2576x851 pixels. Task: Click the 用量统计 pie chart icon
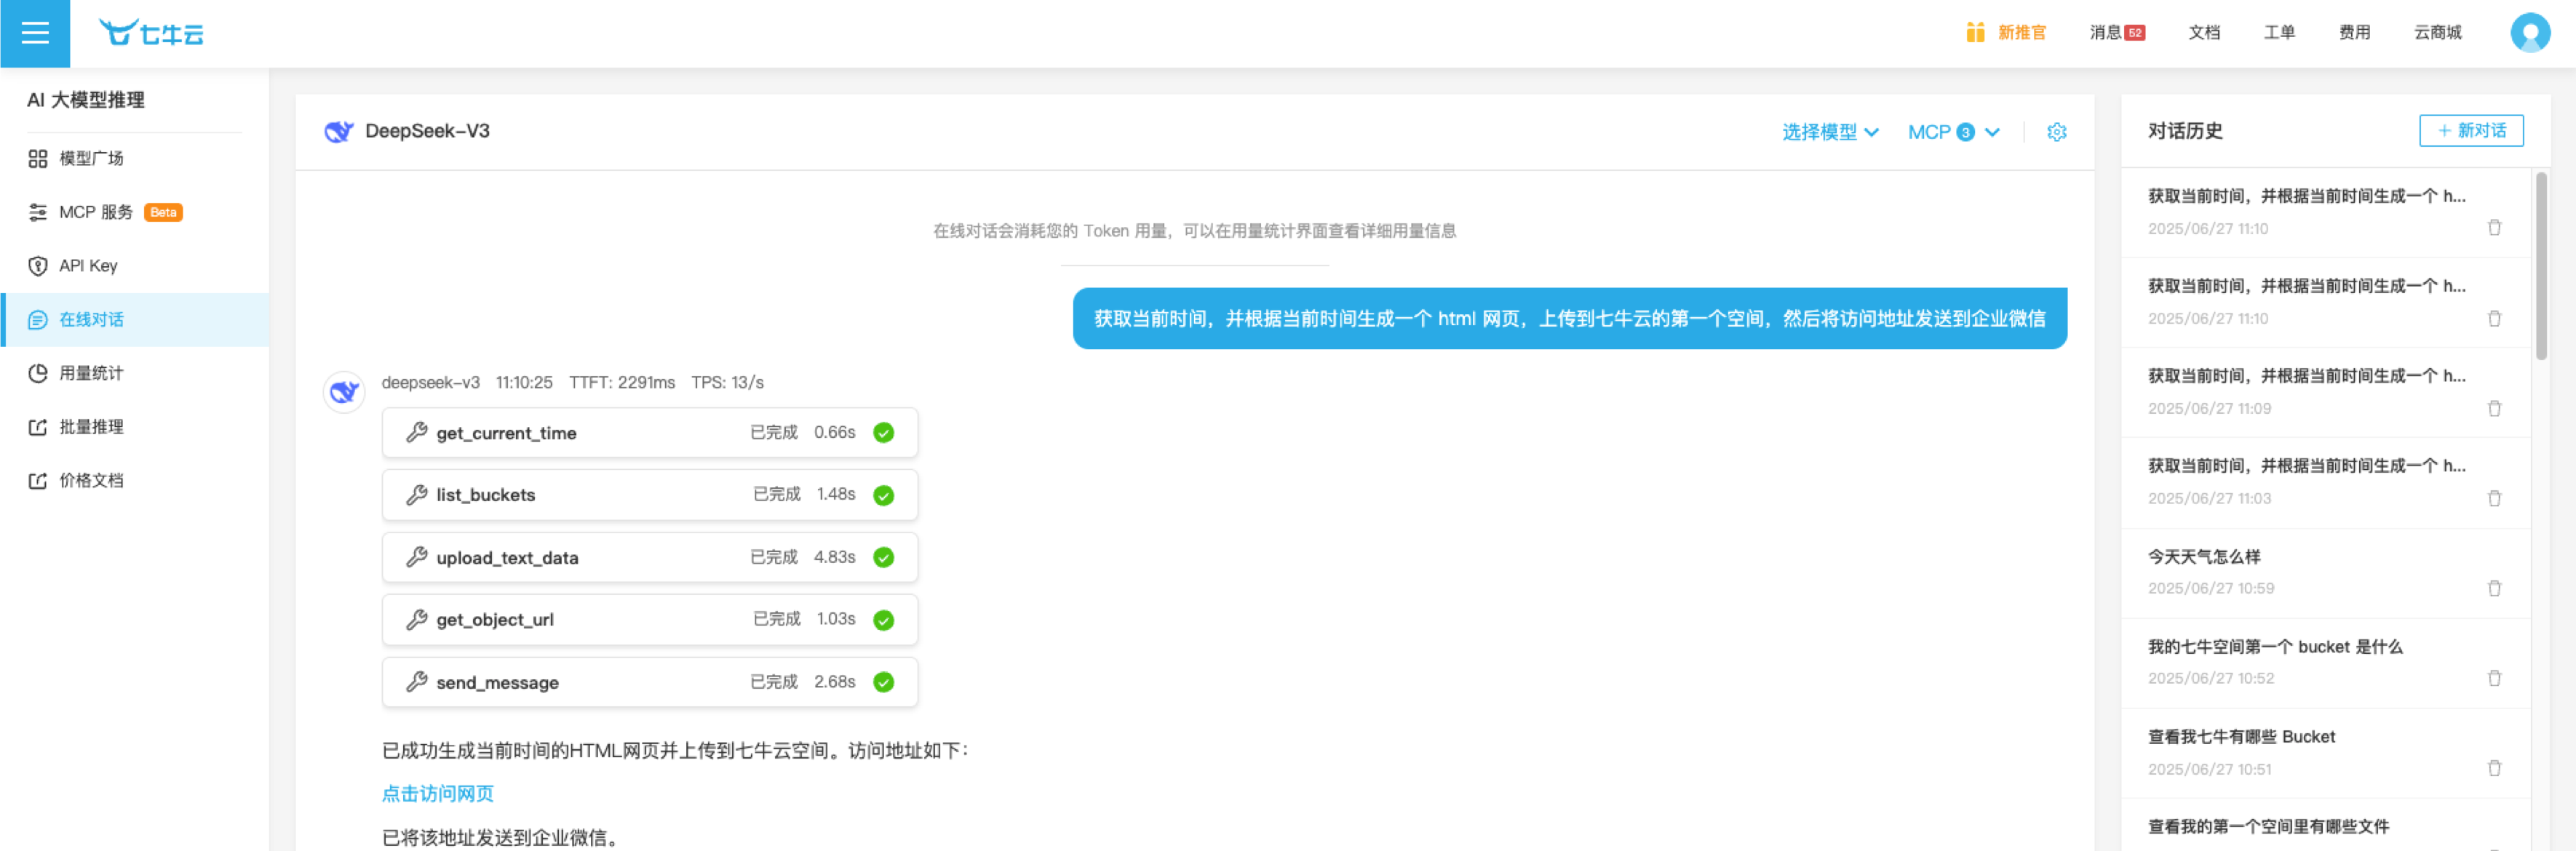point(38,373)
